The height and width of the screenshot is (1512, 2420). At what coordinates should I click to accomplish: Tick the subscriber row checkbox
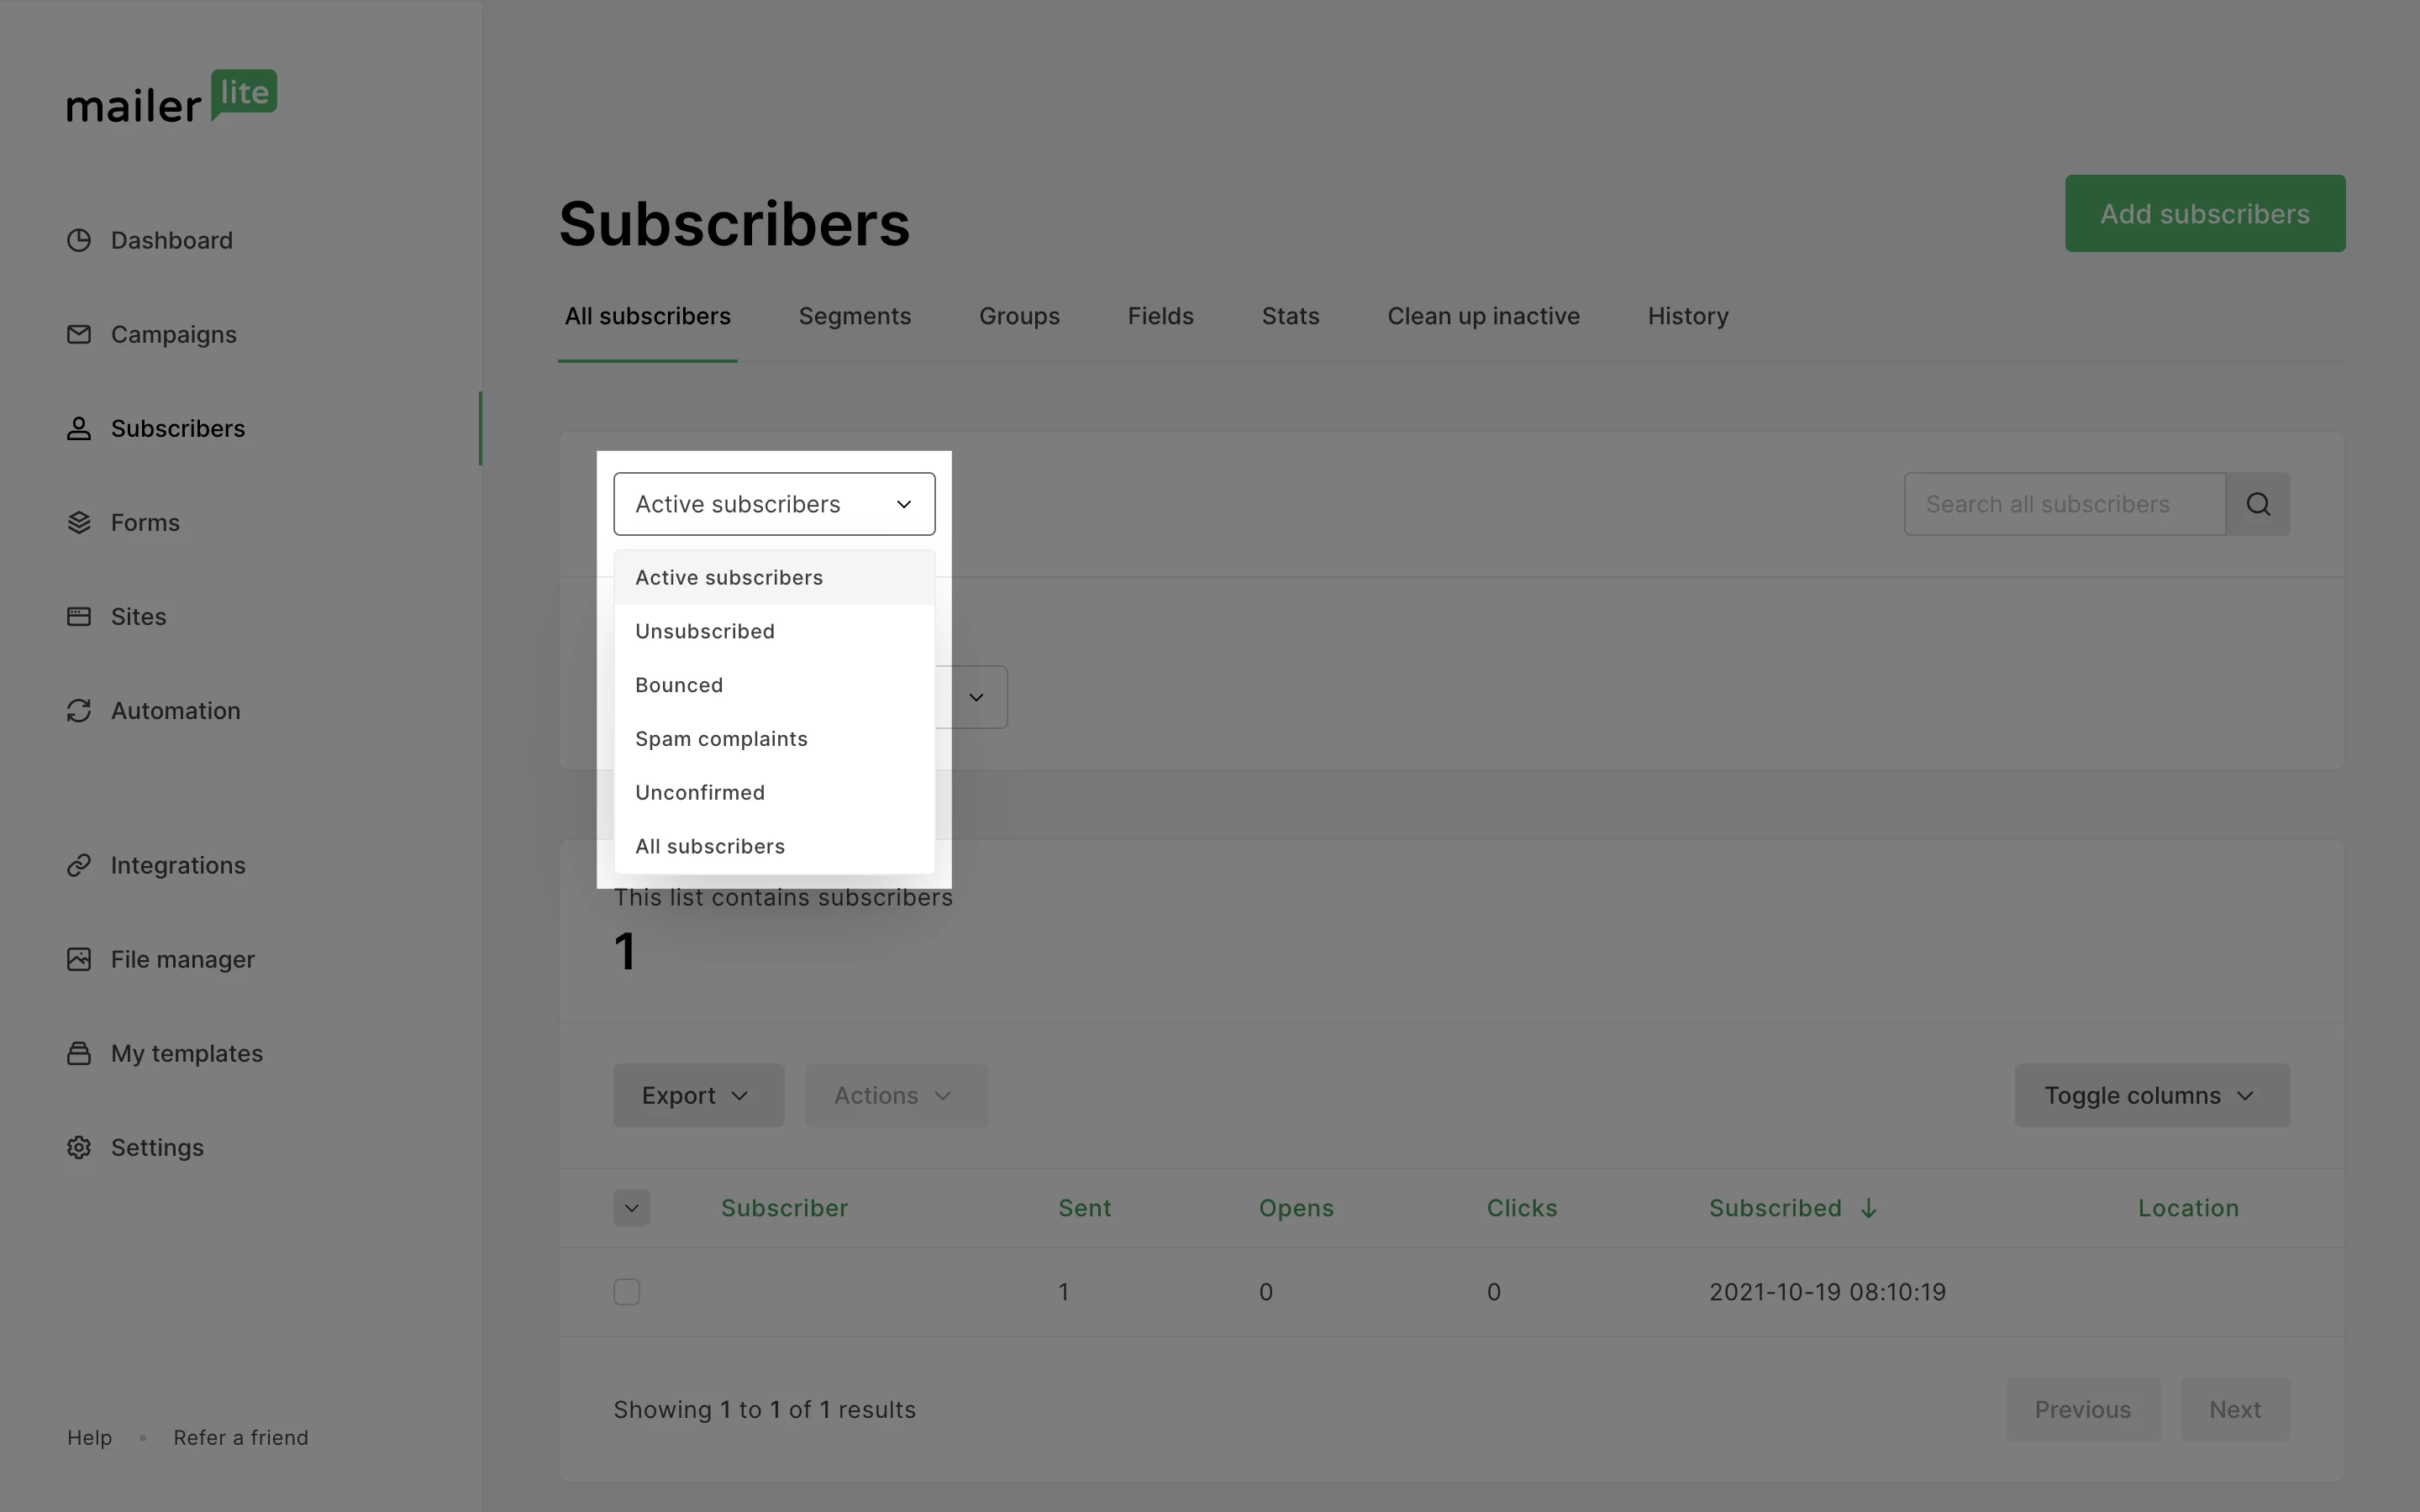tap(627, 1292)
